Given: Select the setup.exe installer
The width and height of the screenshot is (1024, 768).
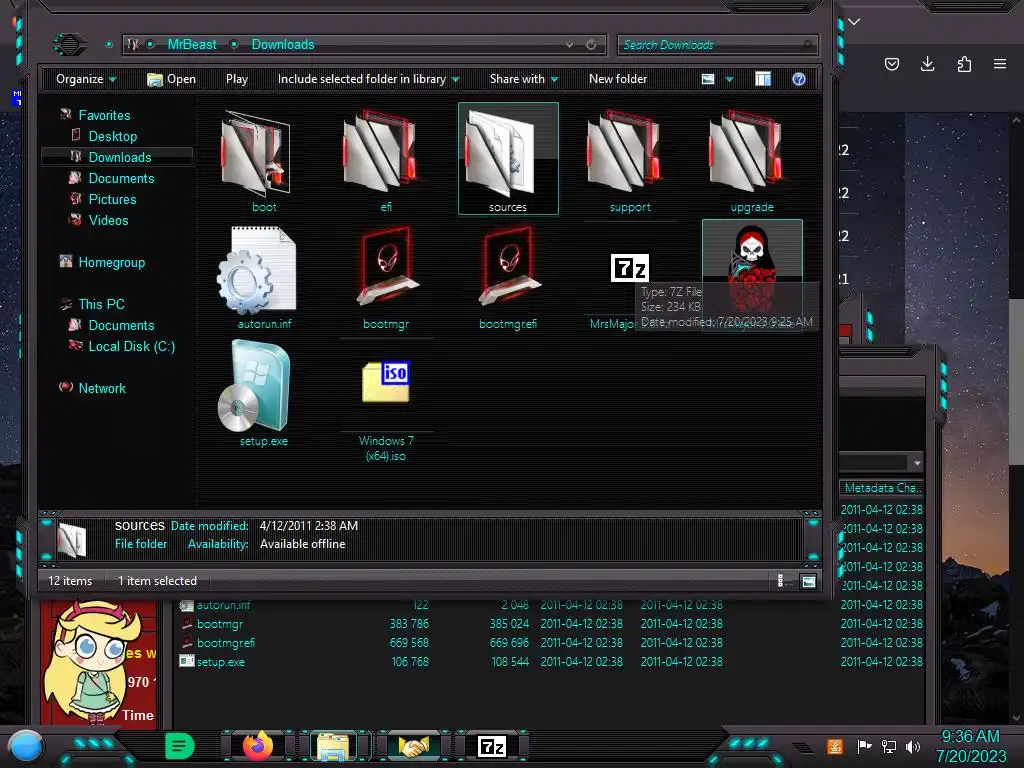Looking at the screenshot, I should [264, 394].
